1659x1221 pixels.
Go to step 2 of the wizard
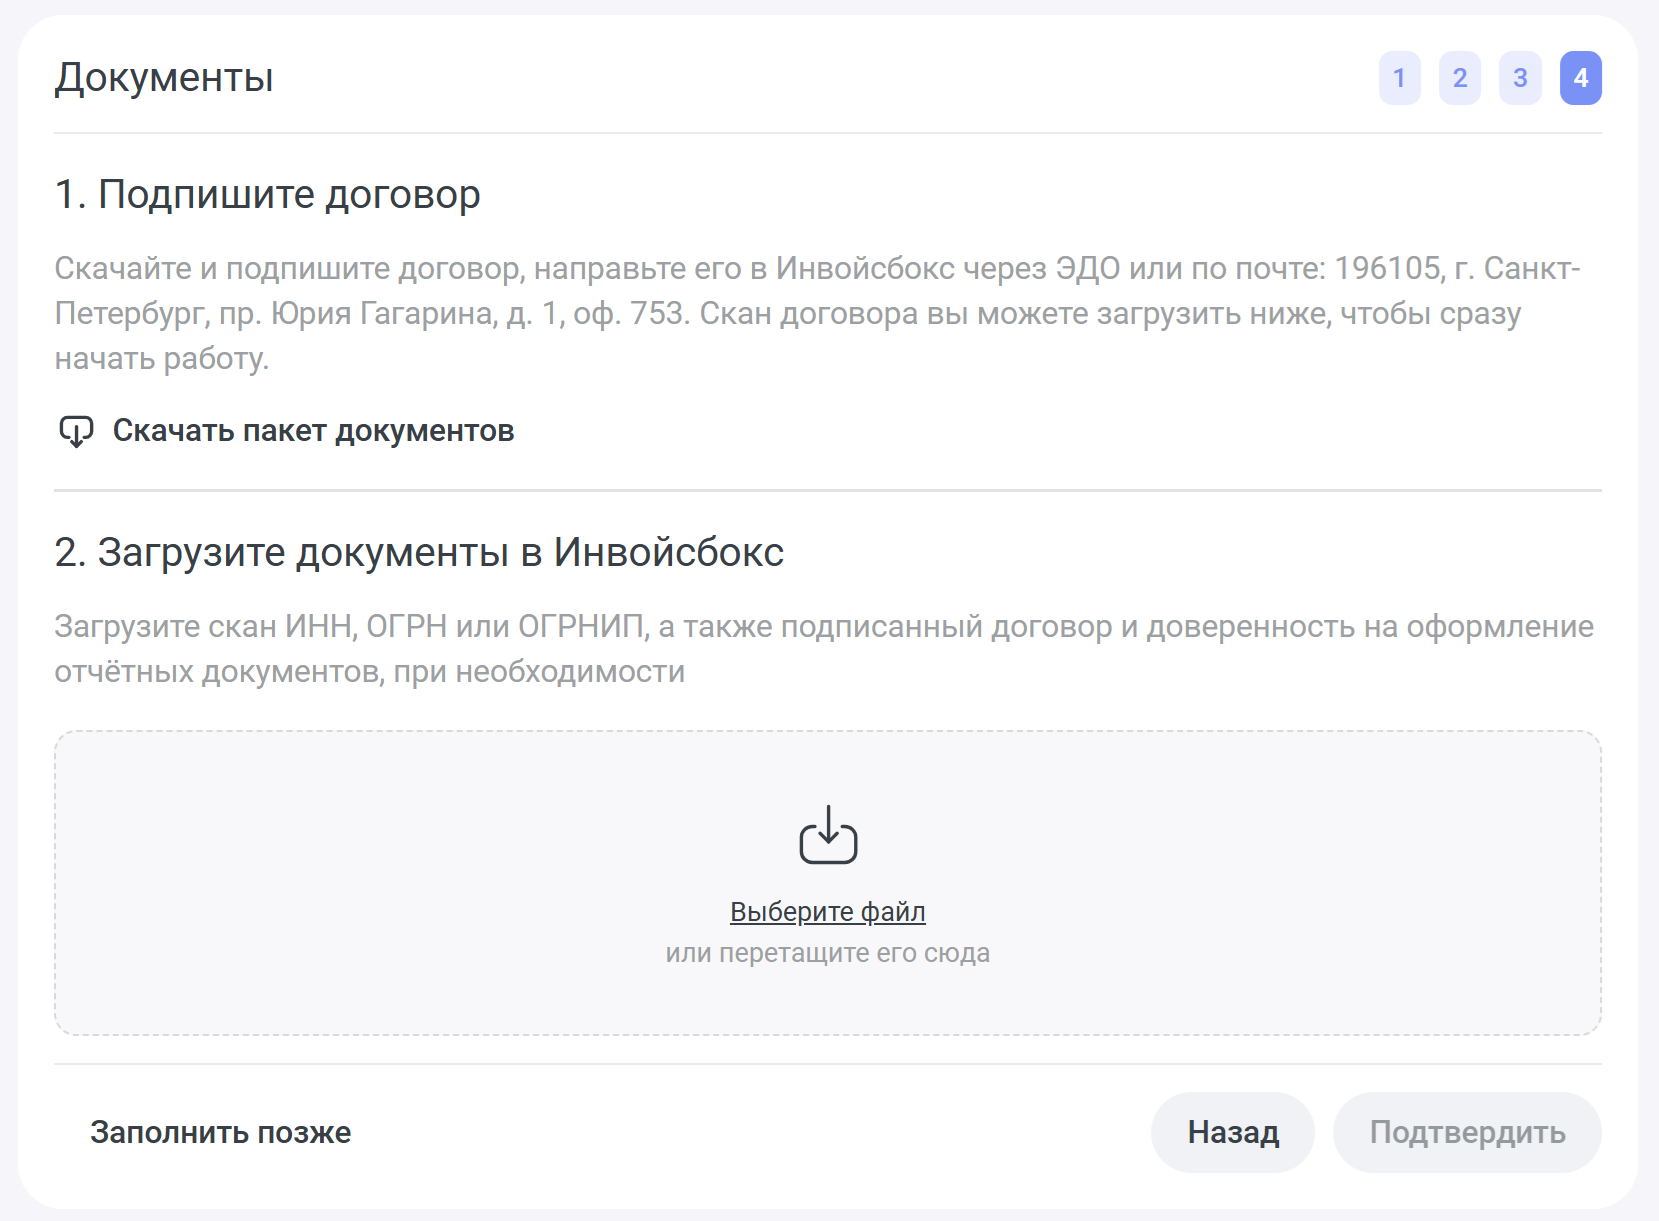[x=1459, y=78]
